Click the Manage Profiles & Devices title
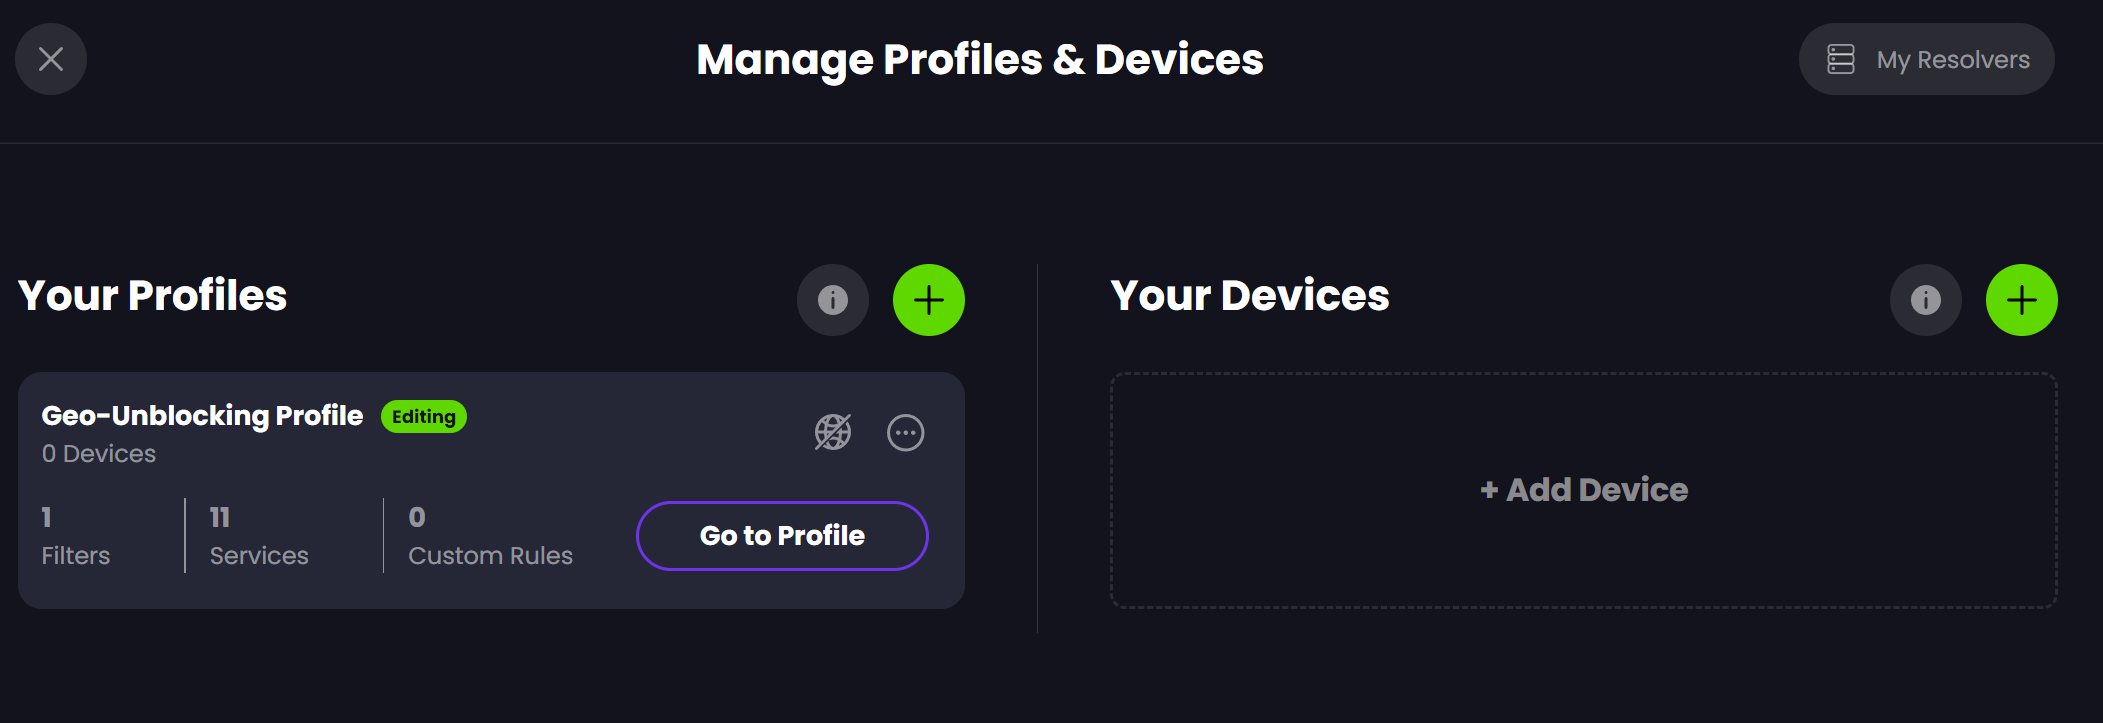This screenshot has width=2103, height=723. point(980,60)
